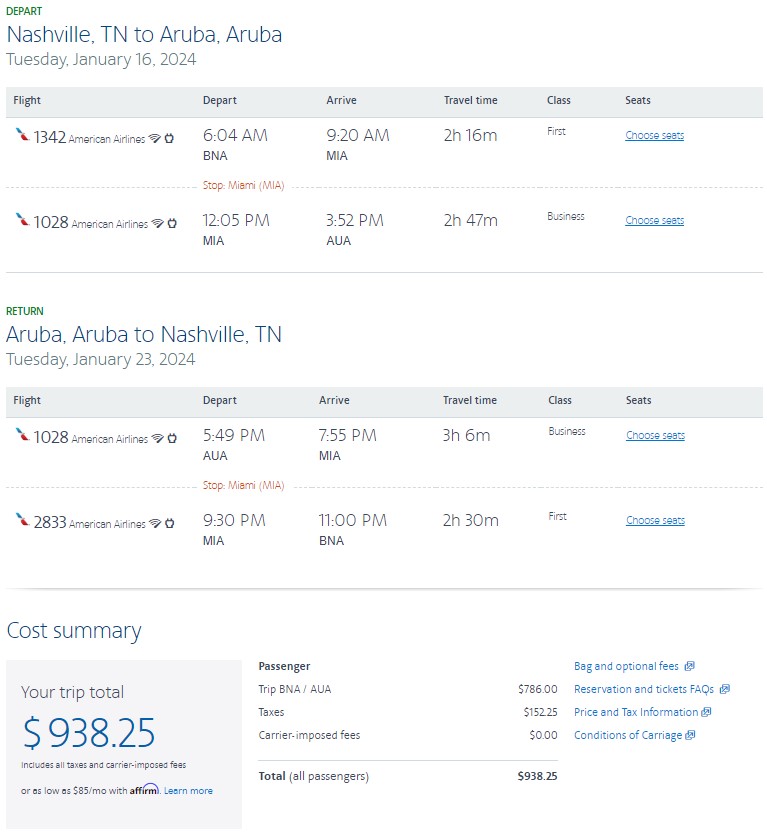Choose seats for departing flight 1342

point(653,136)
